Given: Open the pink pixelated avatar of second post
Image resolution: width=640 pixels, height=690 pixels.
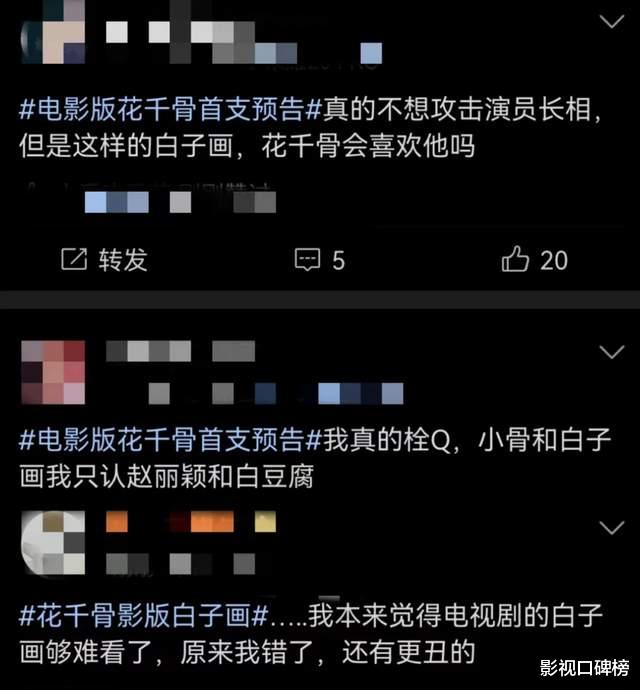Looking at the screenshot, I should [53, 372].
